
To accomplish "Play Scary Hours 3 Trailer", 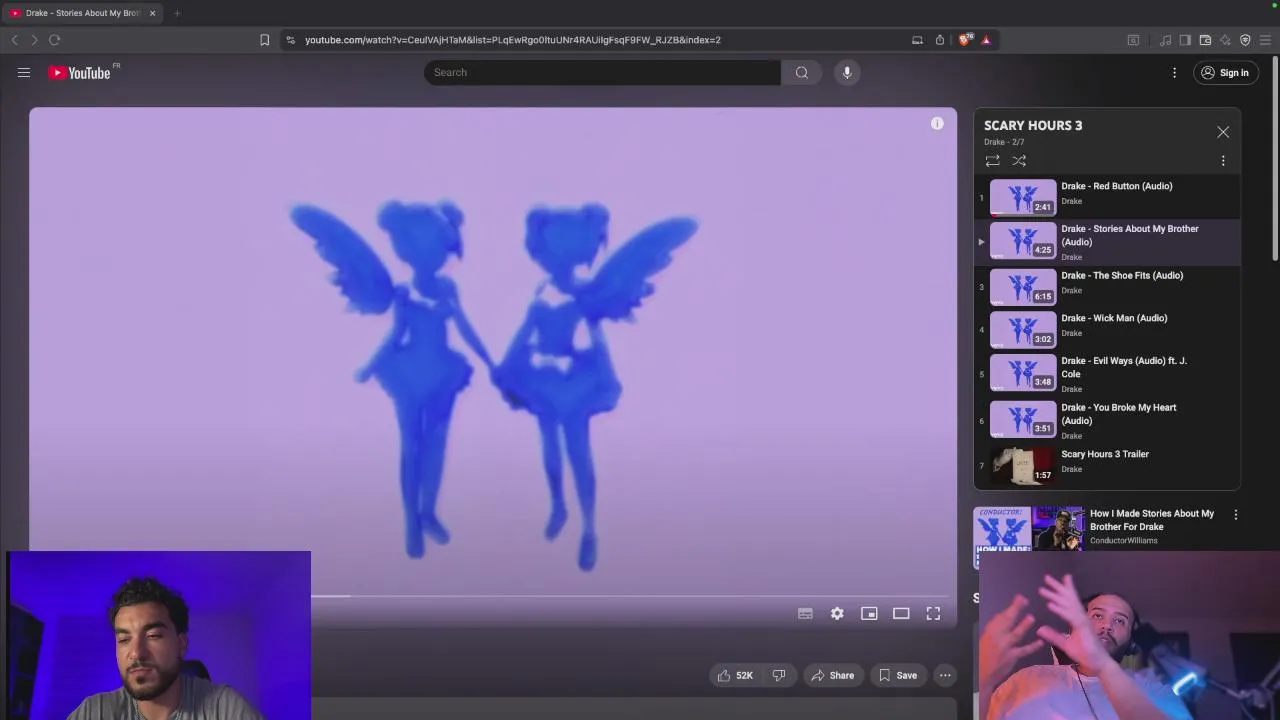I will (x=1107, y=465).
